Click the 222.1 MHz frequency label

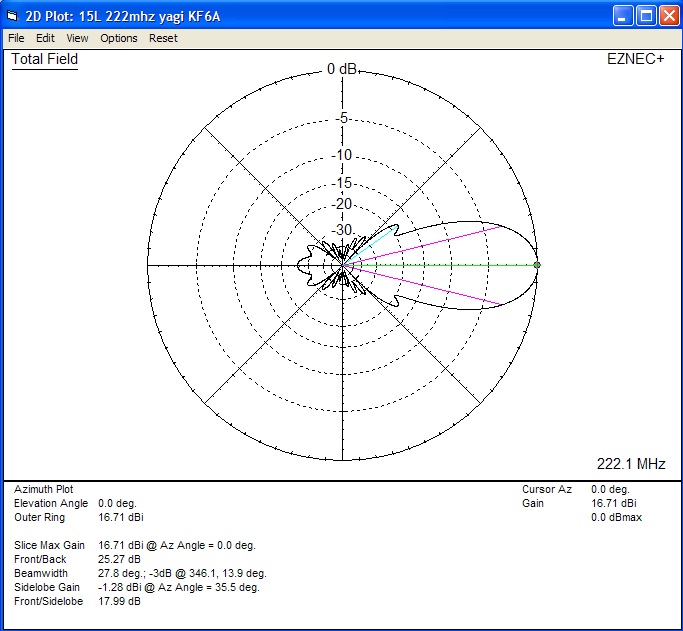631,464
